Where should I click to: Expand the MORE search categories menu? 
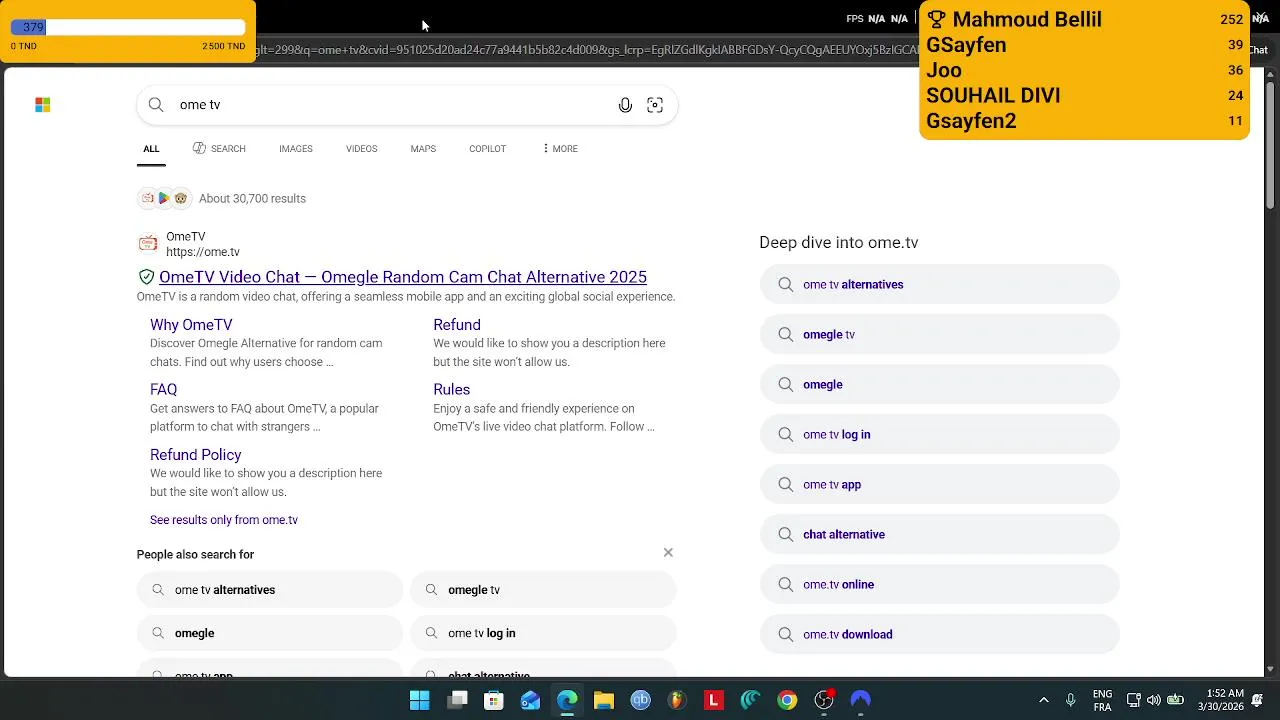coord(560,149)
